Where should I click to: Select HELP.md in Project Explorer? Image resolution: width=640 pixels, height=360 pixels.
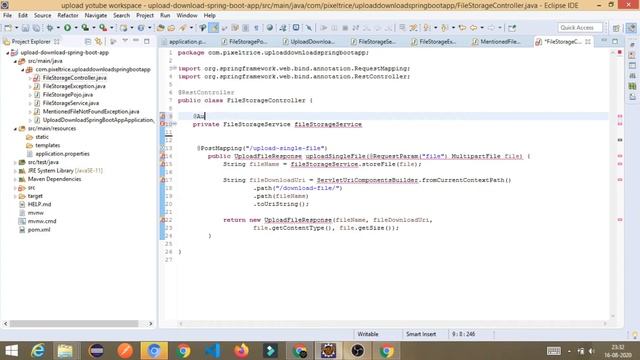(39, 204)
